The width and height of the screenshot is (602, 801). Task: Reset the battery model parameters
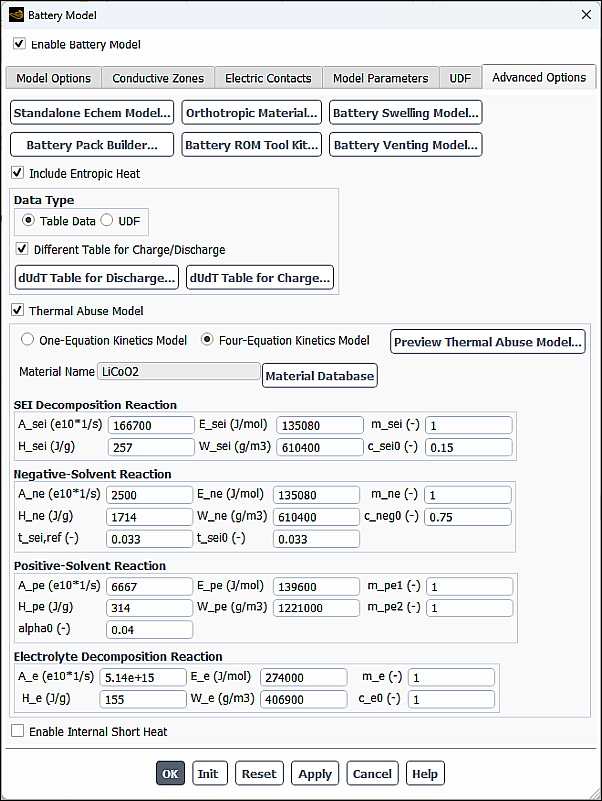(259, 773)
